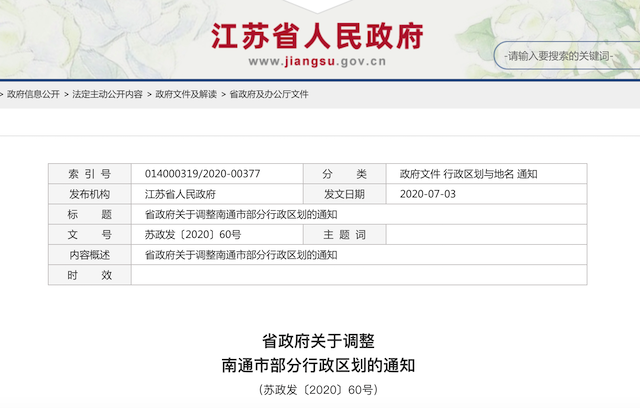Open the 省政府及办公厅文件 breadcrumb link

269,94
